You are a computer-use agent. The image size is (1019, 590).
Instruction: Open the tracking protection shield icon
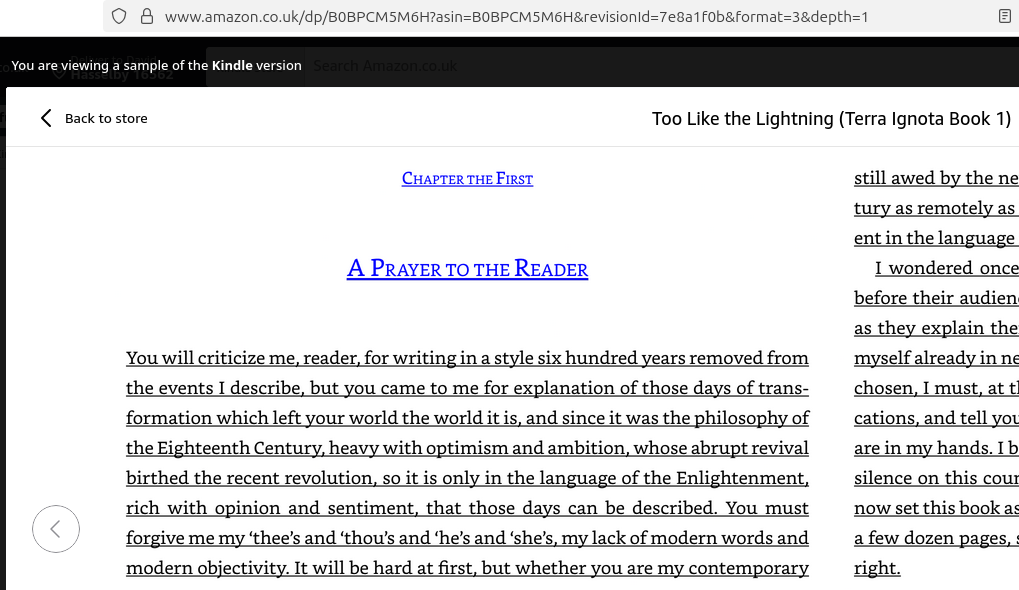pos(119,16)
